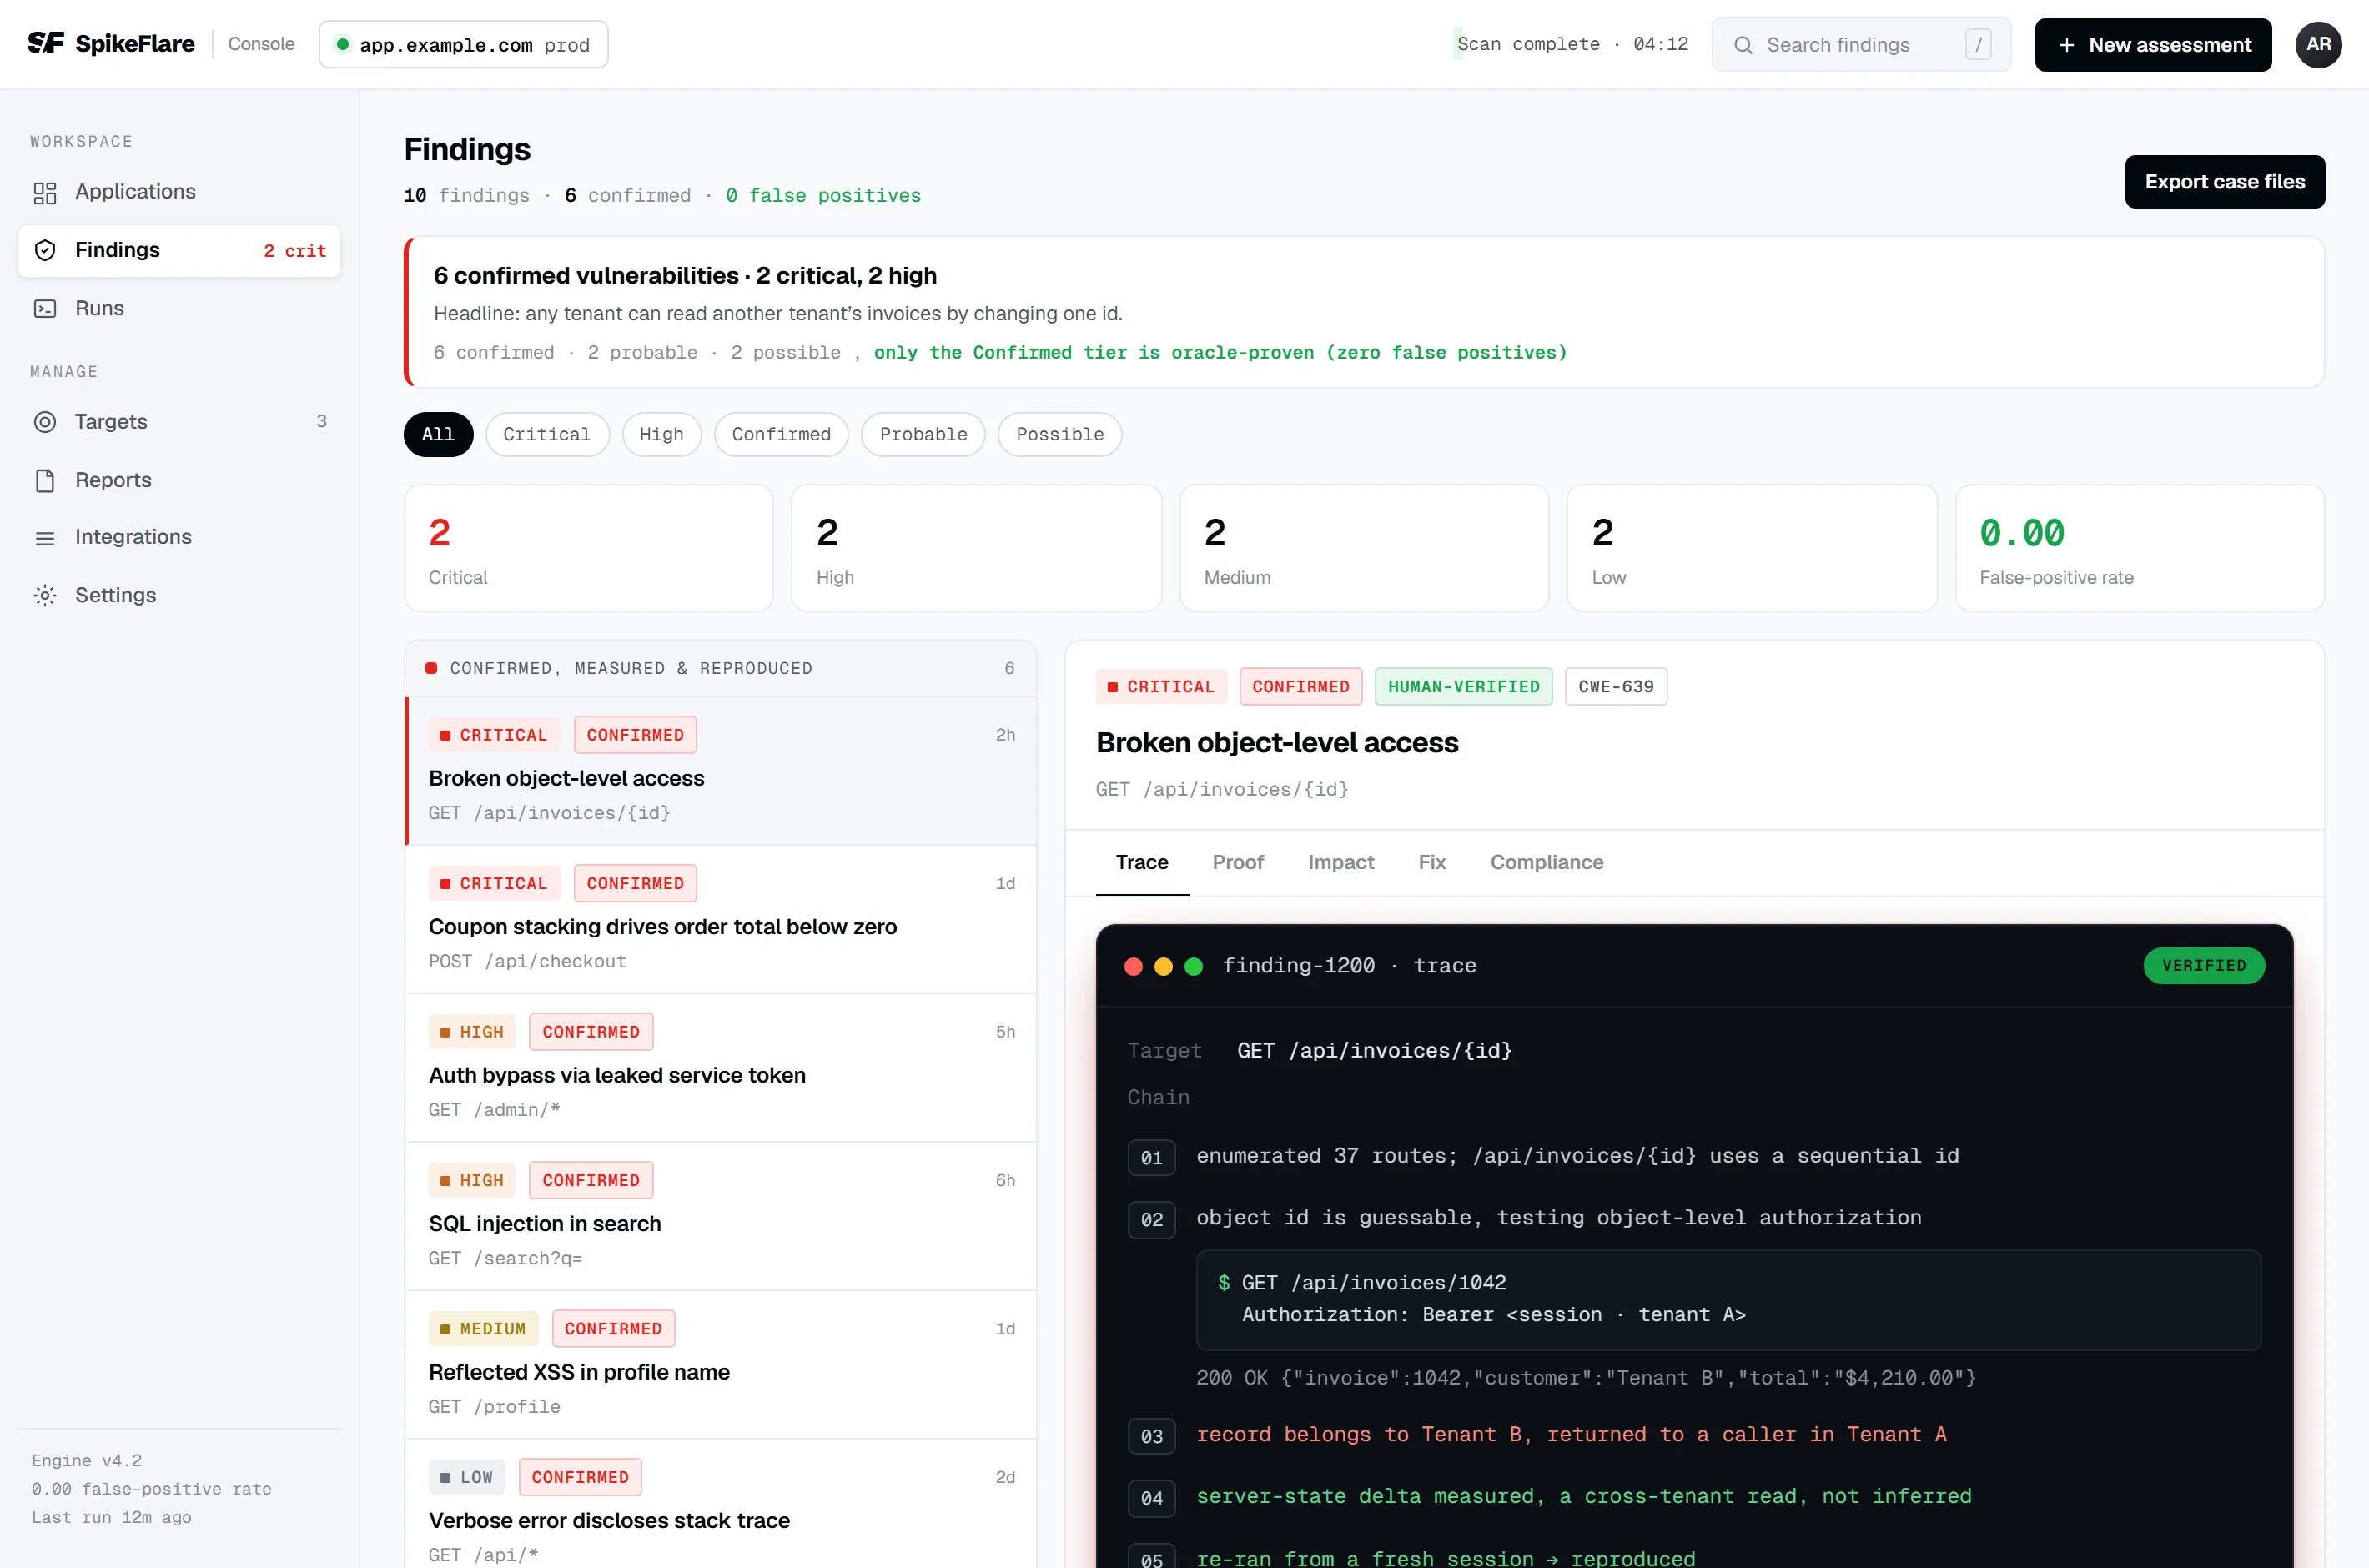Click the Console link in header
This screenshot has width=2369, height=1568.
(x=261, y=44)
